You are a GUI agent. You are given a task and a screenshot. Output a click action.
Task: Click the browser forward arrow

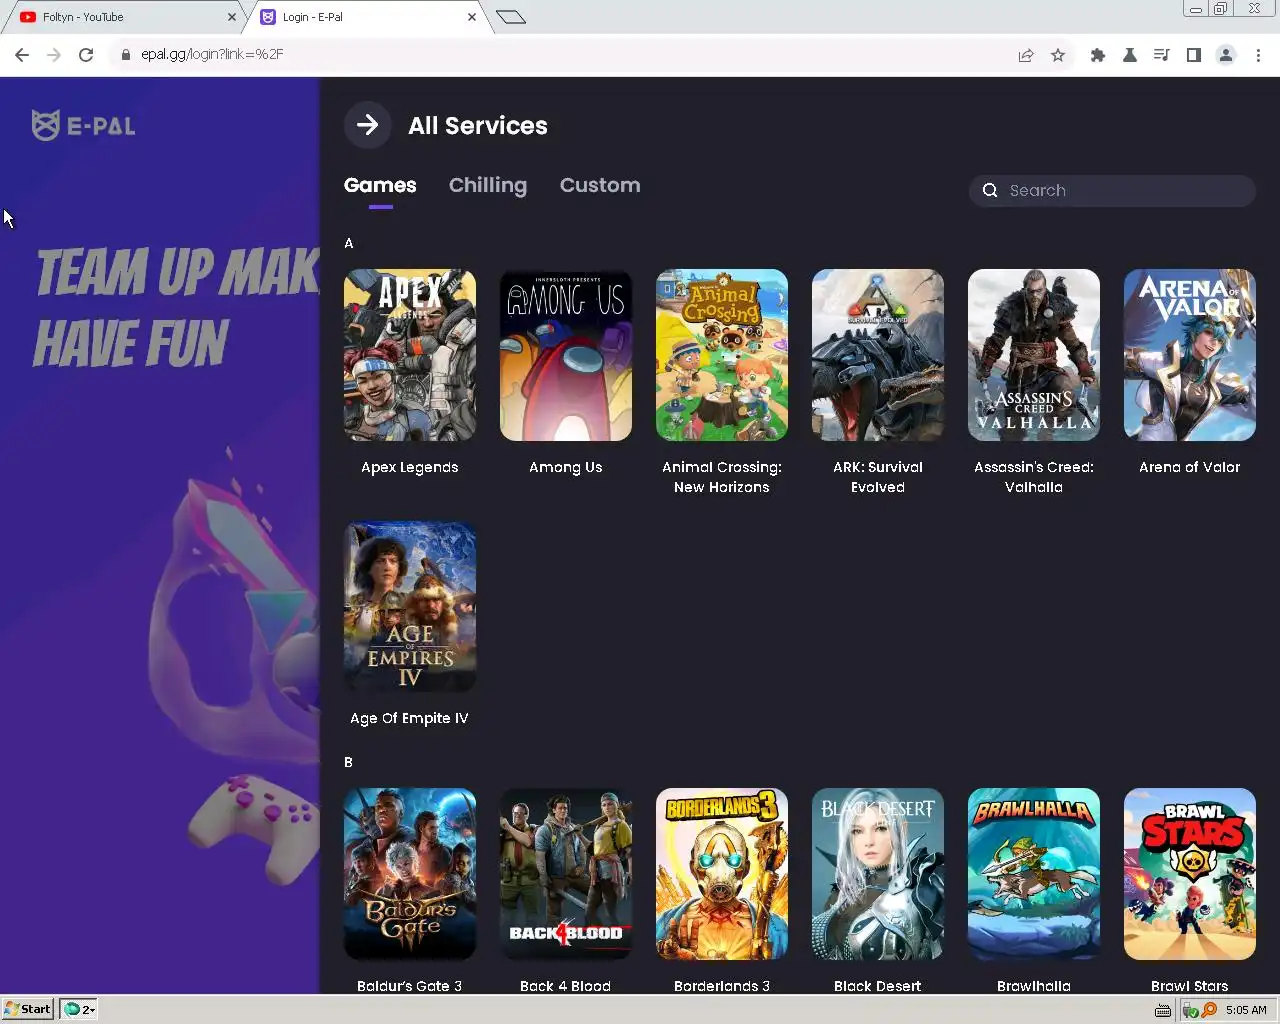click(54, 55)
